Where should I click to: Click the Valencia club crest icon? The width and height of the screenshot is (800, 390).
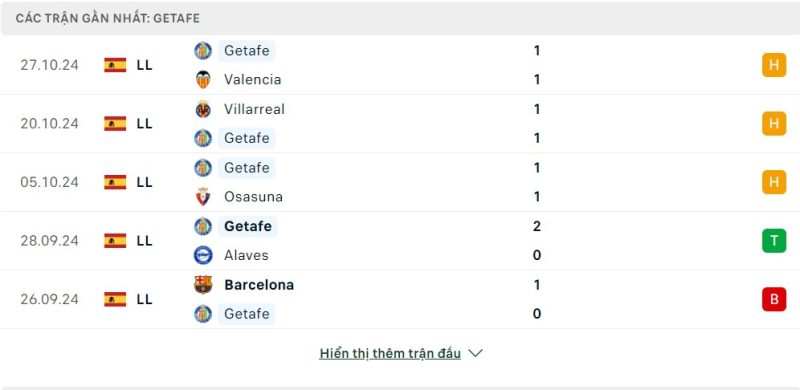(x=203, y=80)
